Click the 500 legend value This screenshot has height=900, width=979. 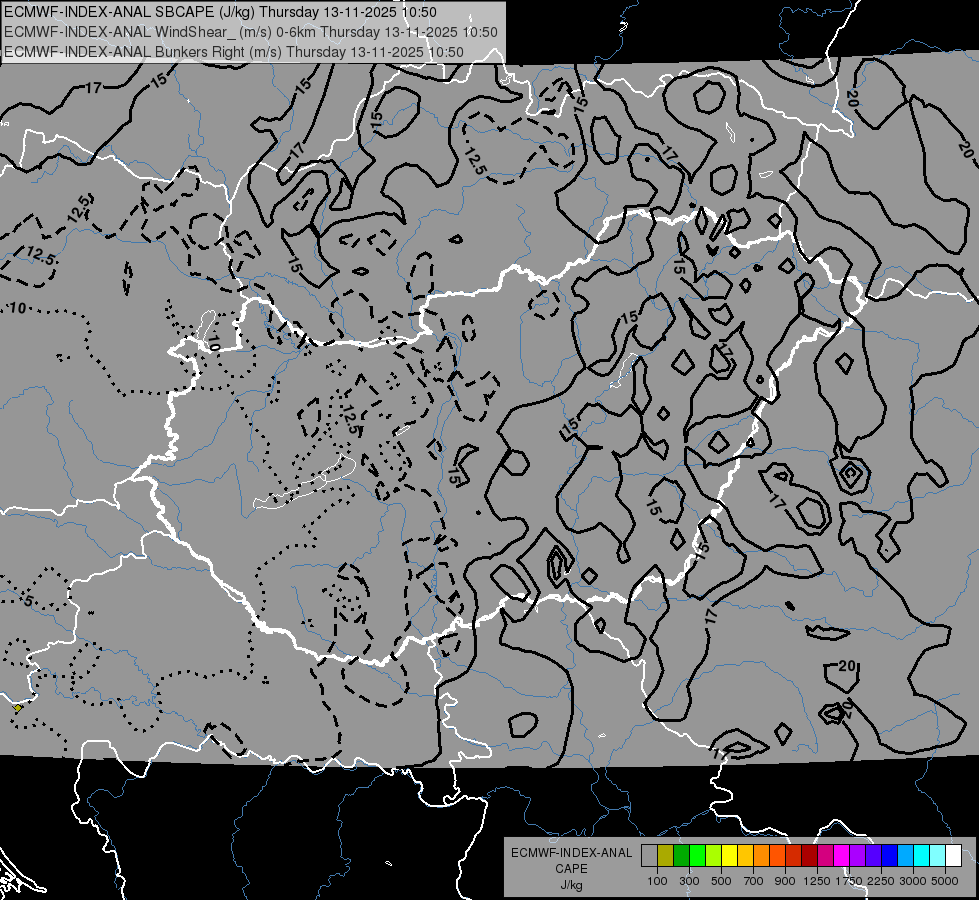721,881
